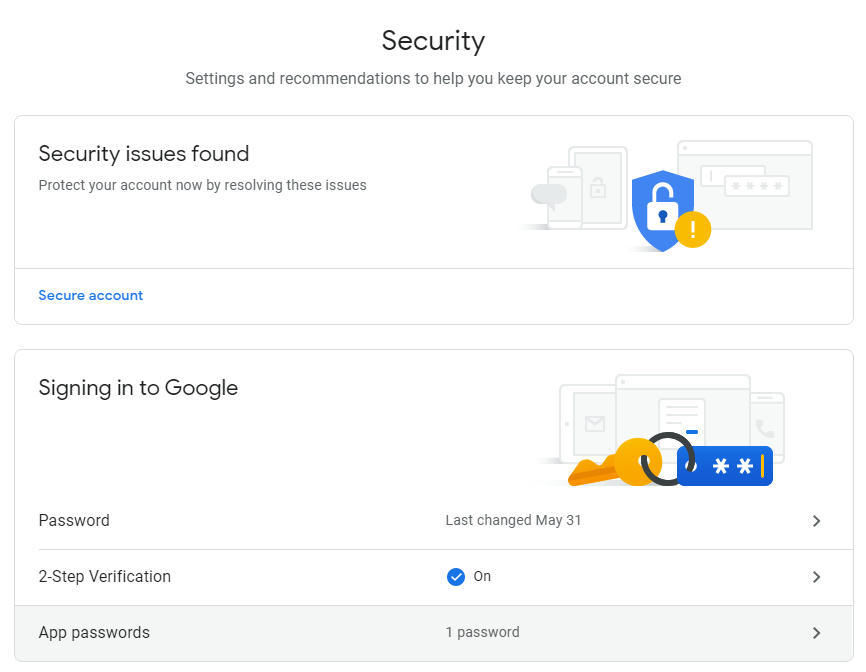
Task: Open the App passwords row
Action: (x=434, y=633)
